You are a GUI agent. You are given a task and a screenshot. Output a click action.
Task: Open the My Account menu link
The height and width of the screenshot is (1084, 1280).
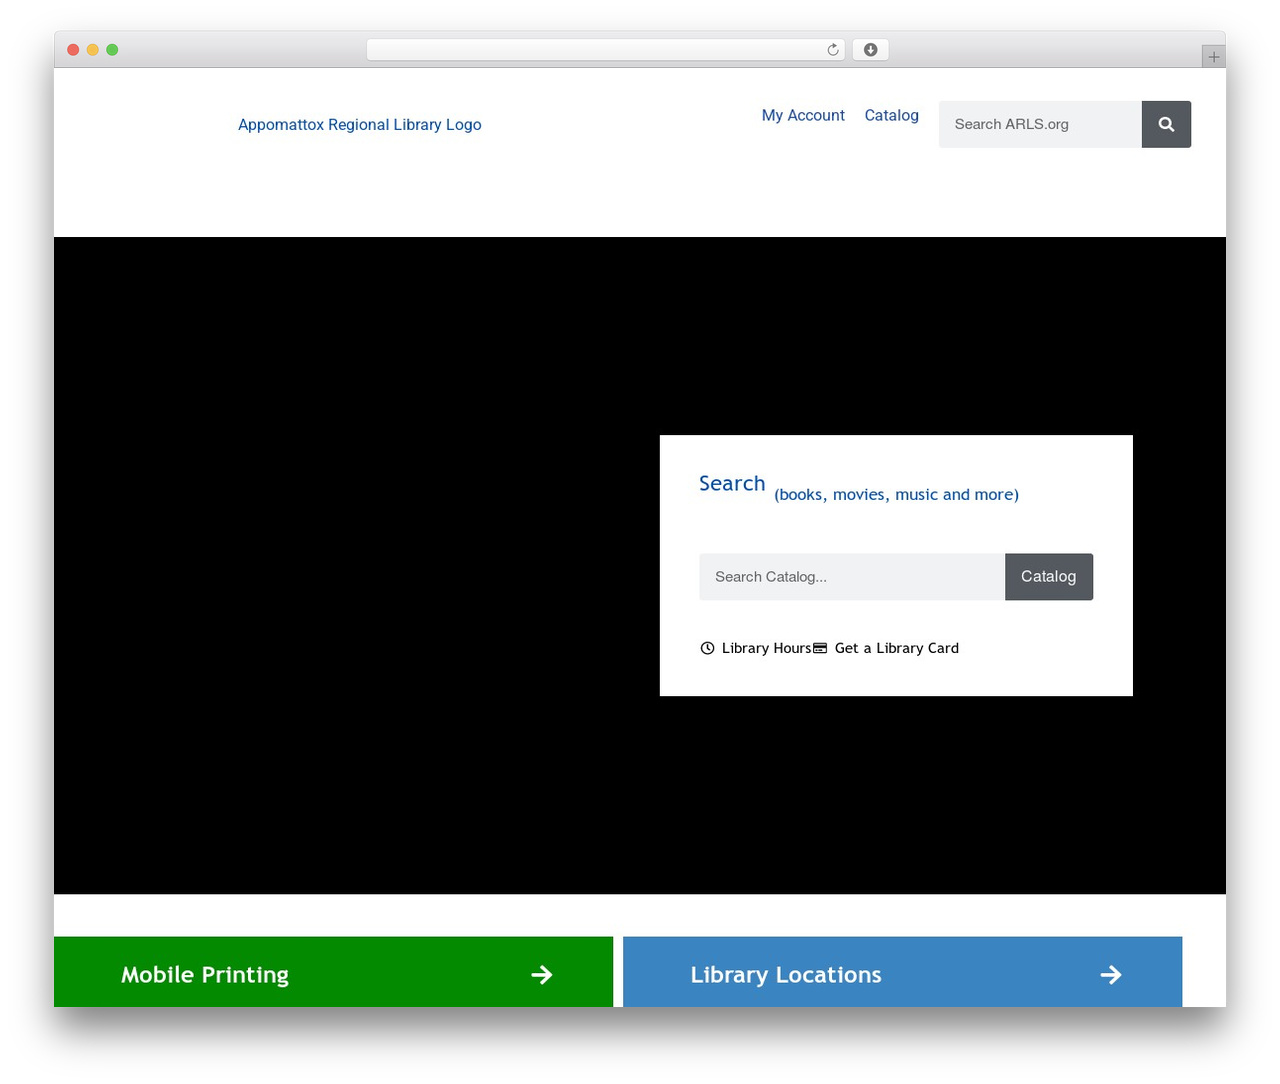tap(803, 115)
